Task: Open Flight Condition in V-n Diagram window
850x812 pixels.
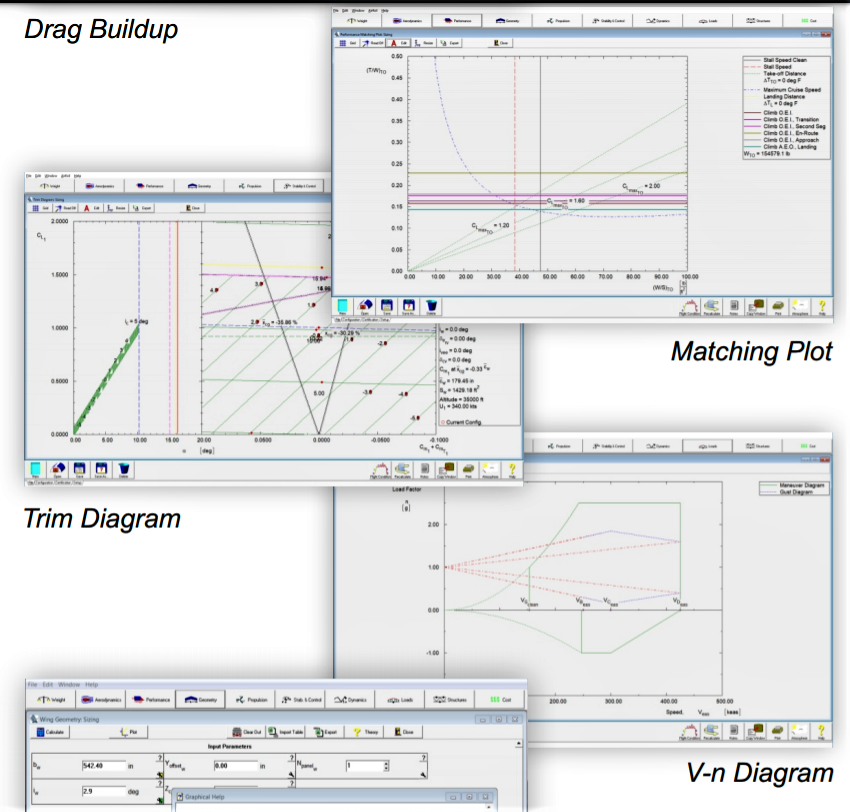Action: pyautogui.click(x=690, y=732)
